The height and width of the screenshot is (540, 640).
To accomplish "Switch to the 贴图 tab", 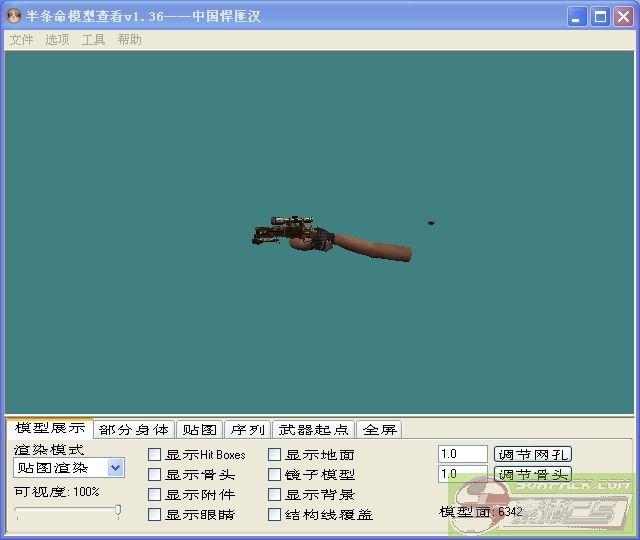I will (x=199, y=430).
